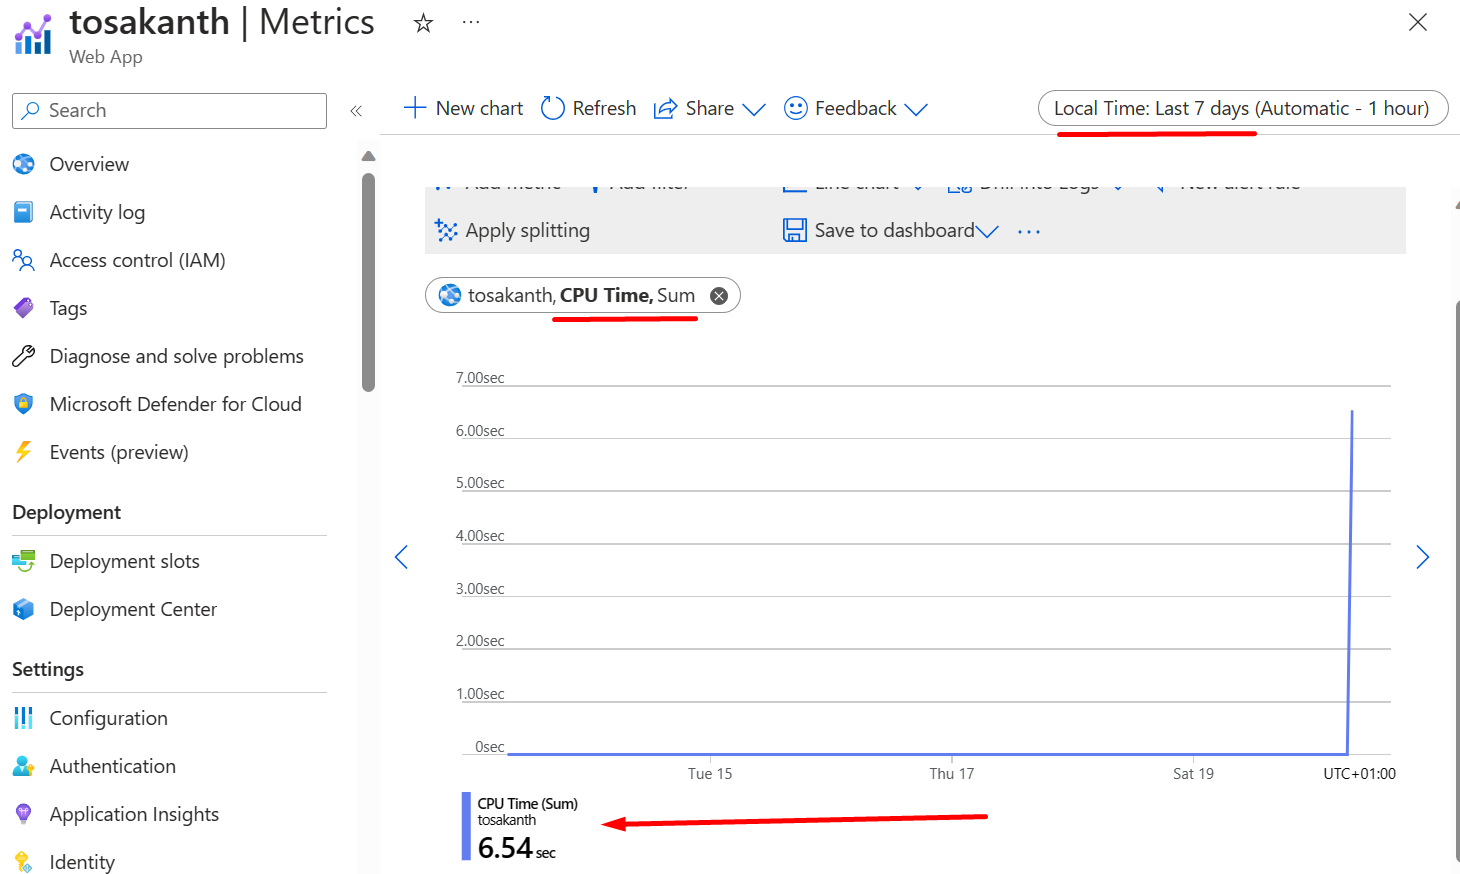Click the New chart button
Viewport: 1460px width, 874px height.
point(463,108)
